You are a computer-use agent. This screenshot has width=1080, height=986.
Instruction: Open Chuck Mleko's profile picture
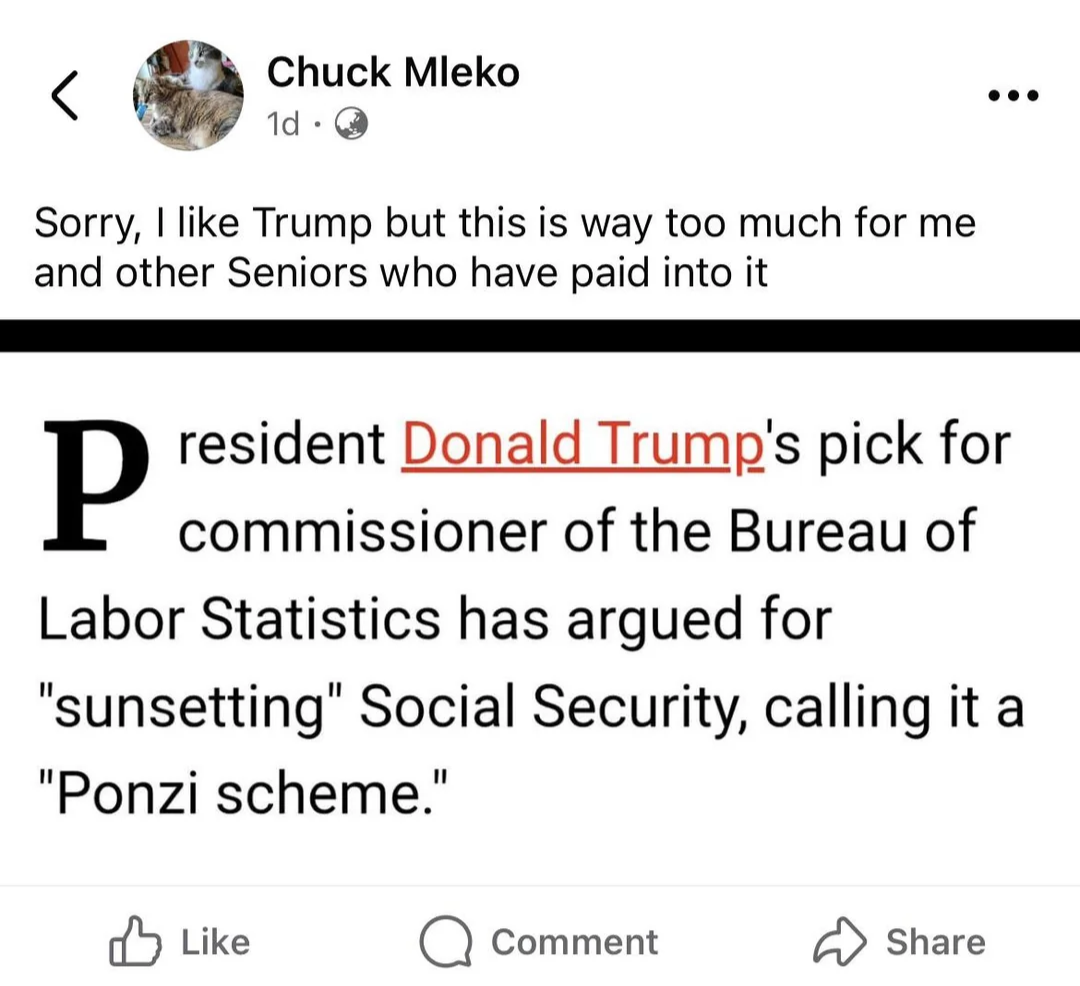(x=189, y=96)
